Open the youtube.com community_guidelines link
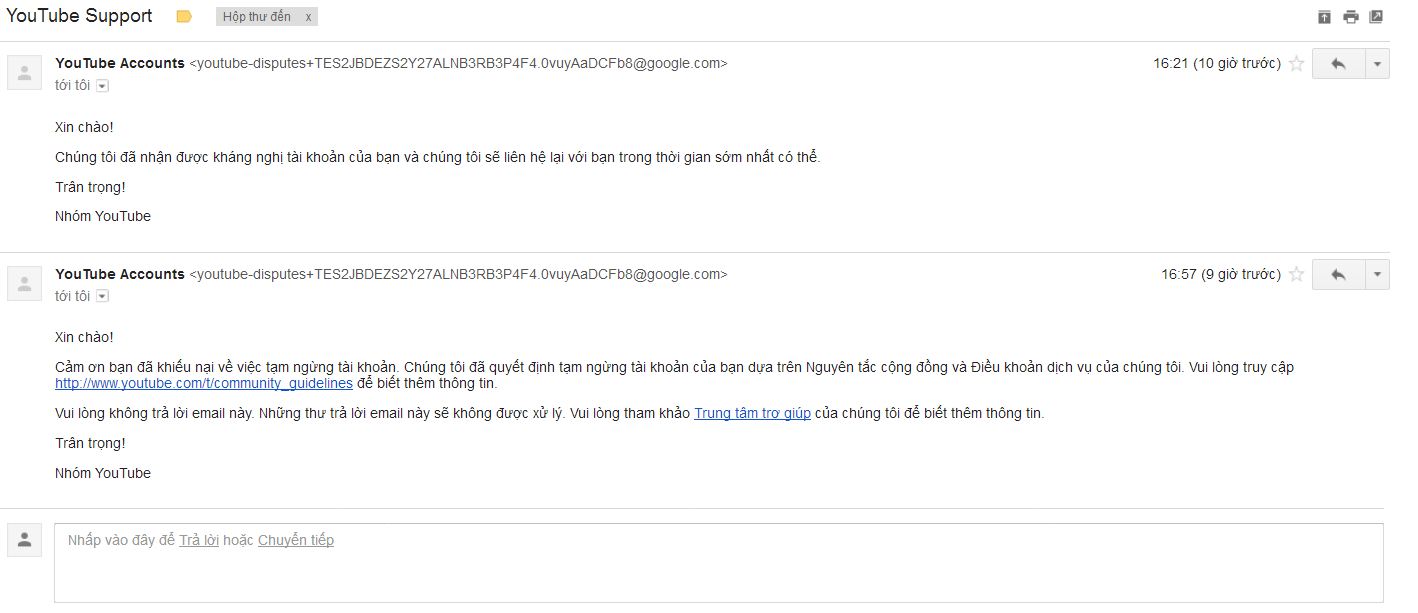 pyautogui.click(x=204, y=383)
